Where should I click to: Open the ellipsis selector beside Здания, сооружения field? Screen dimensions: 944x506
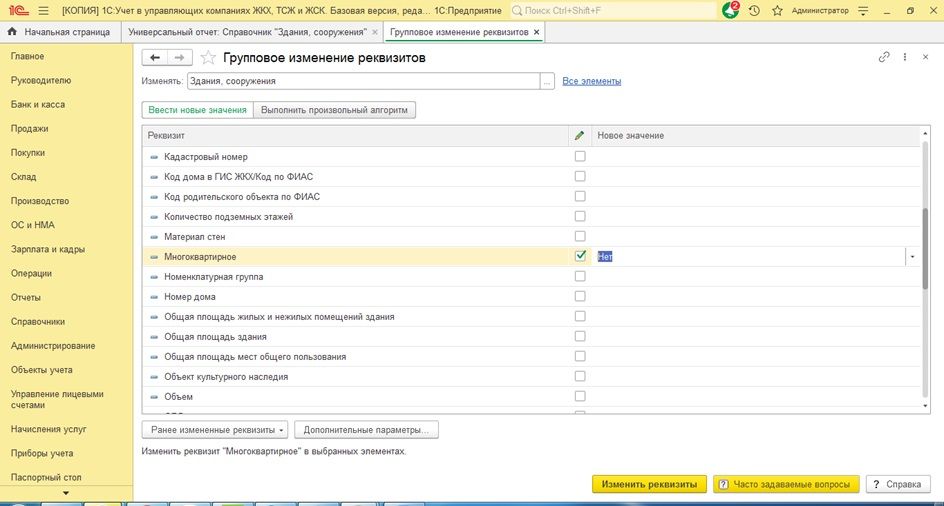point(547,82)
